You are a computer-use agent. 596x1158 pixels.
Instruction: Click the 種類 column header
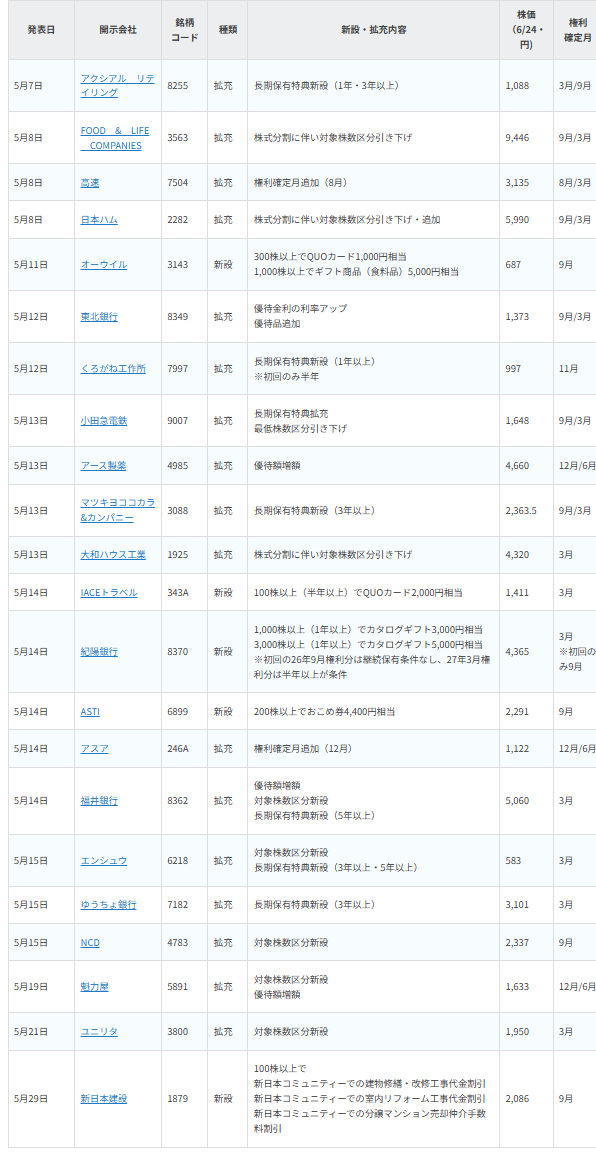[227, 30]
